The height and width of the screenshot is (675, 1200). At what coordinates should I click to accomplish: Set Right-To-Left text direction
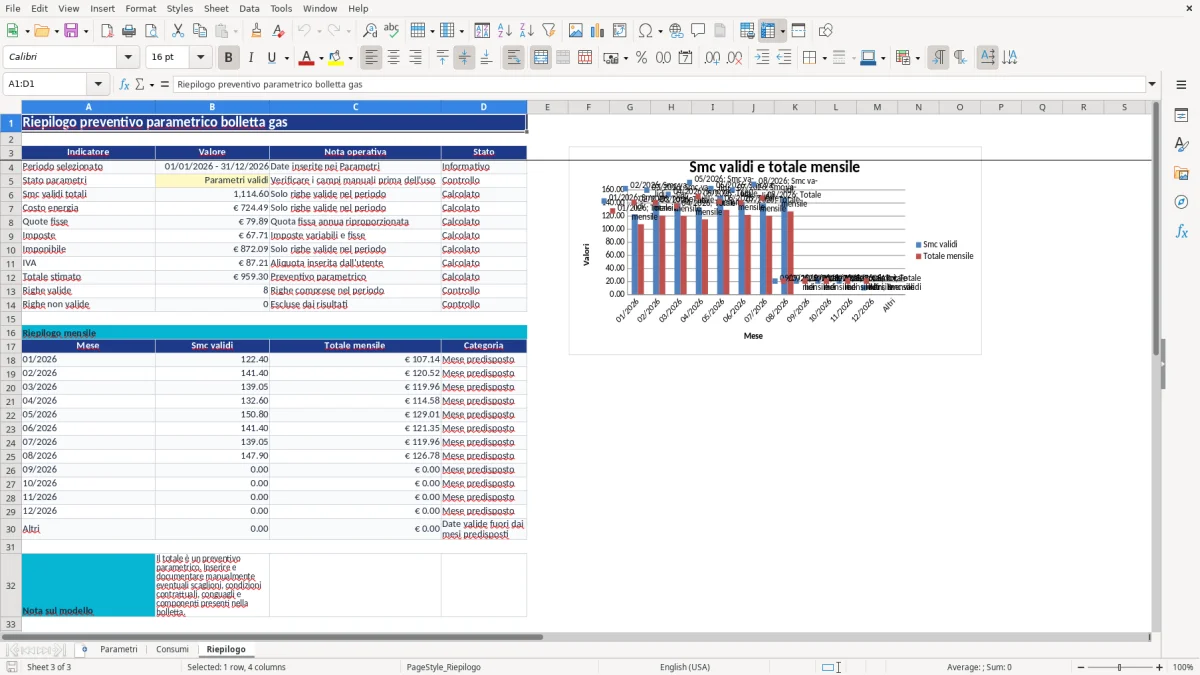[960, 58]
